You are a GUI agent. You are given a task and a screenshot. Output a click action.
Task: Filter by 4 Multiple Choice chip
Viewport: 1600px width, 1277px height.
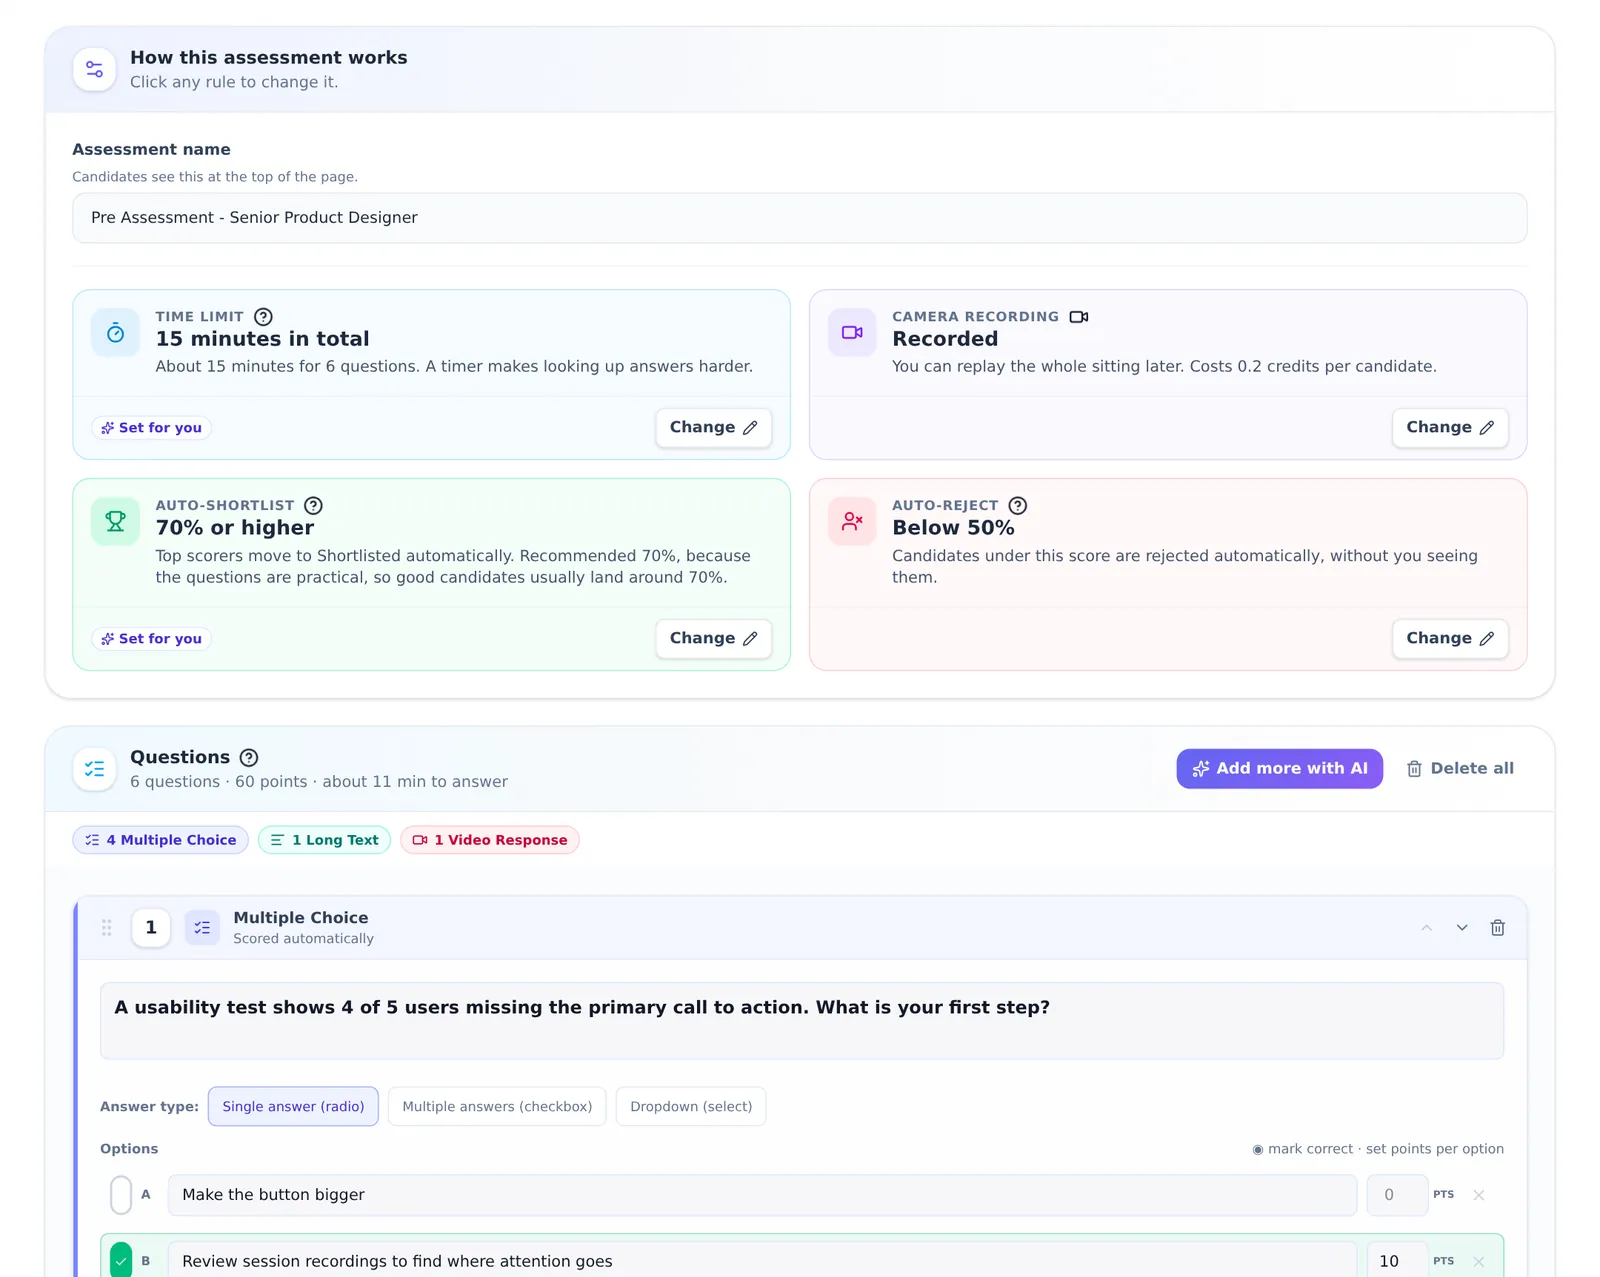pos(160,840)
